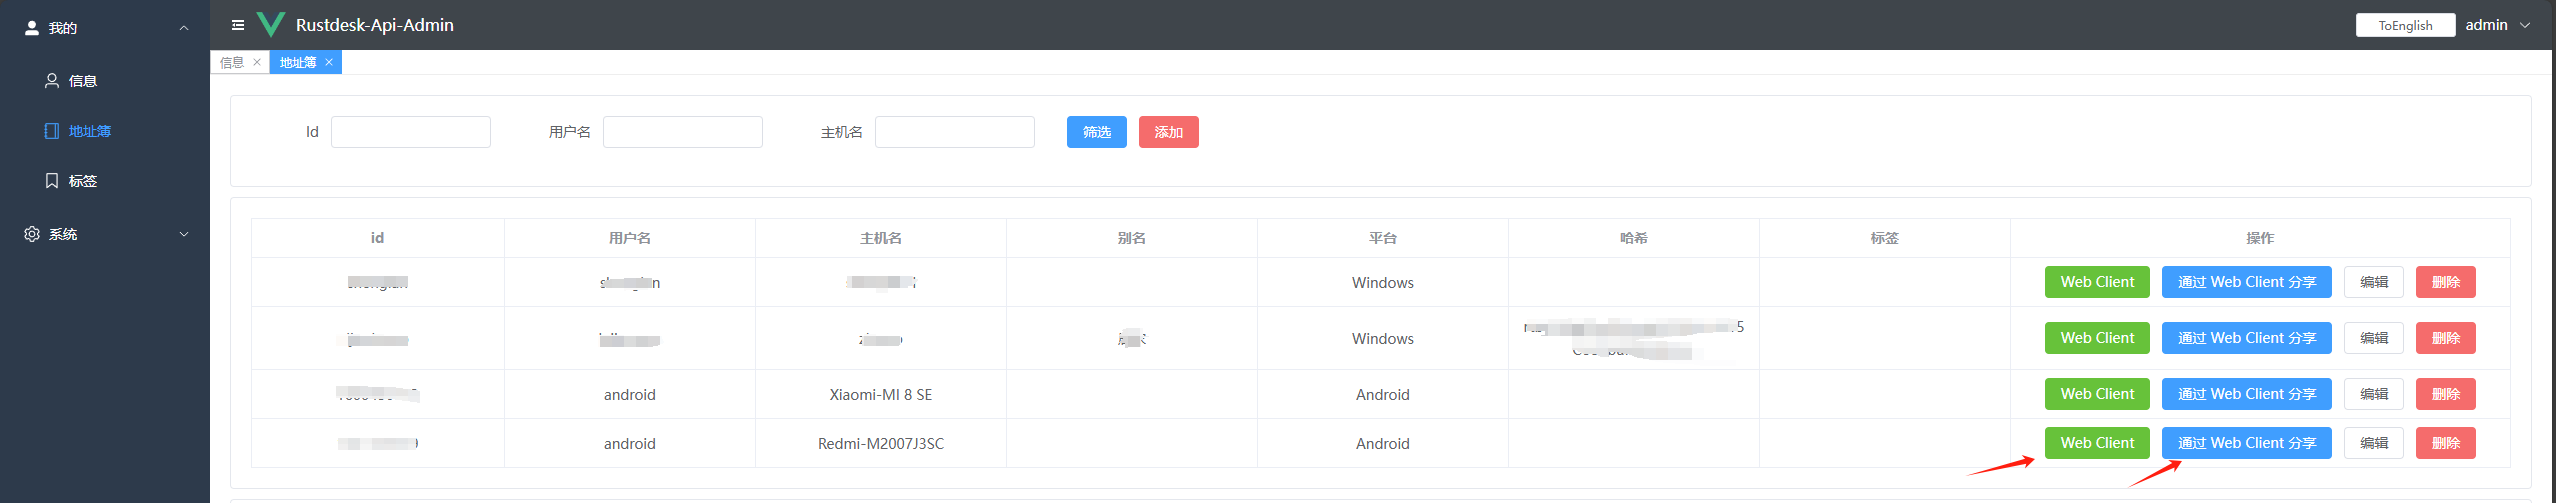Screen dimensions: 2556x503
Task: Open 标签 bookmark sidebar item
Action: pyautogui.click(x=82, y=181)
